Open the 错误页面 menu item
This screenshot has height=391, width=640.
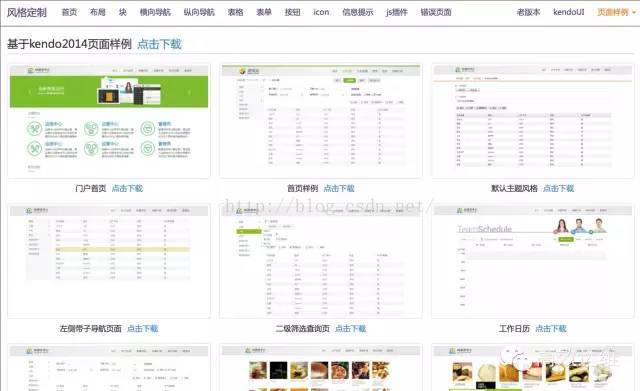click(436, 12)
